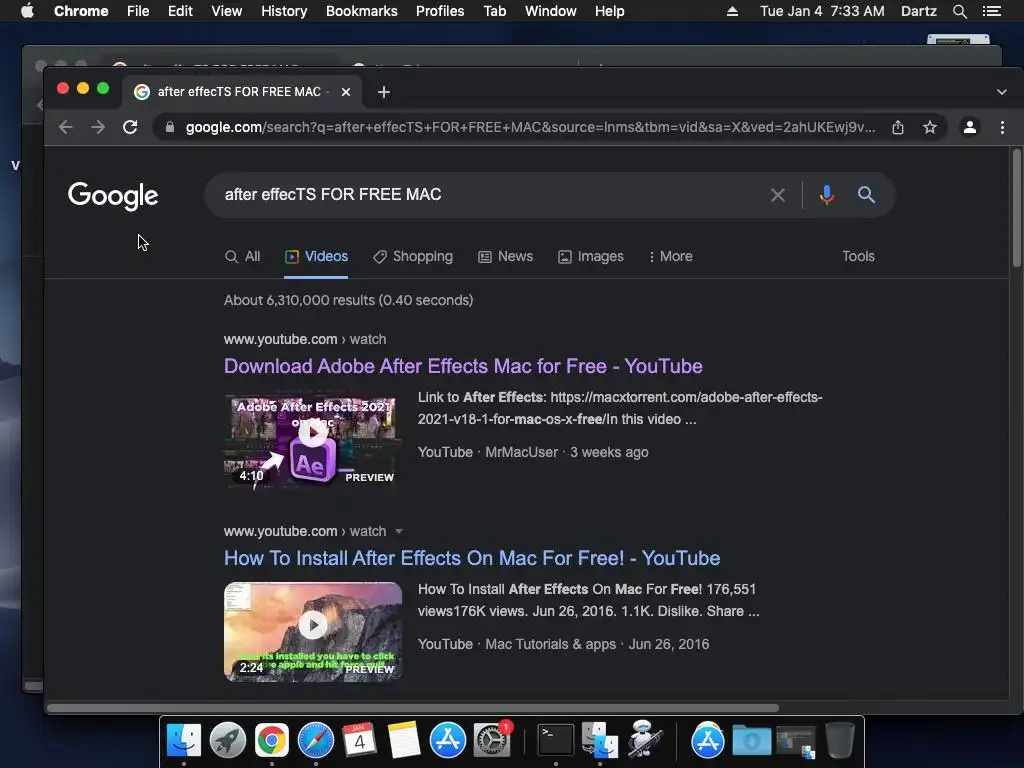Open Migration Assistant from the dock
Screen dimensions: 1024x768
600,740
